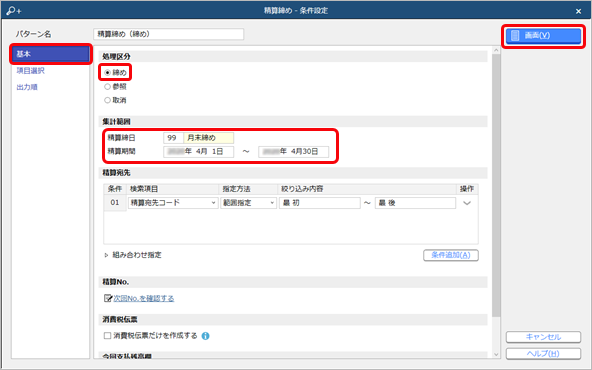Select the 取消 radio button
The image size is (592, 370).
tap(108, 100)
